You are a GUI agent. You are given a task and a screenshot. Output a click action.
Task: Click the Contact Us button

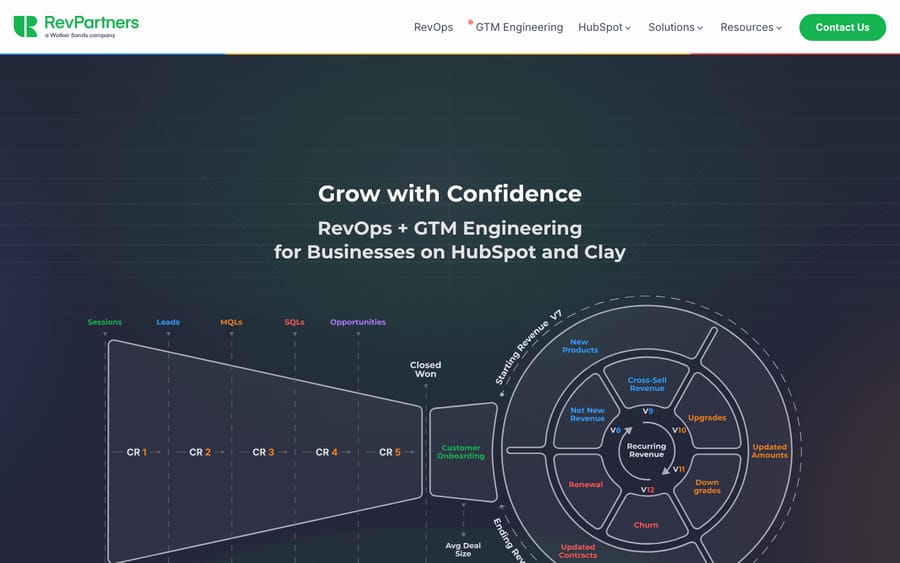coord(842,27)
